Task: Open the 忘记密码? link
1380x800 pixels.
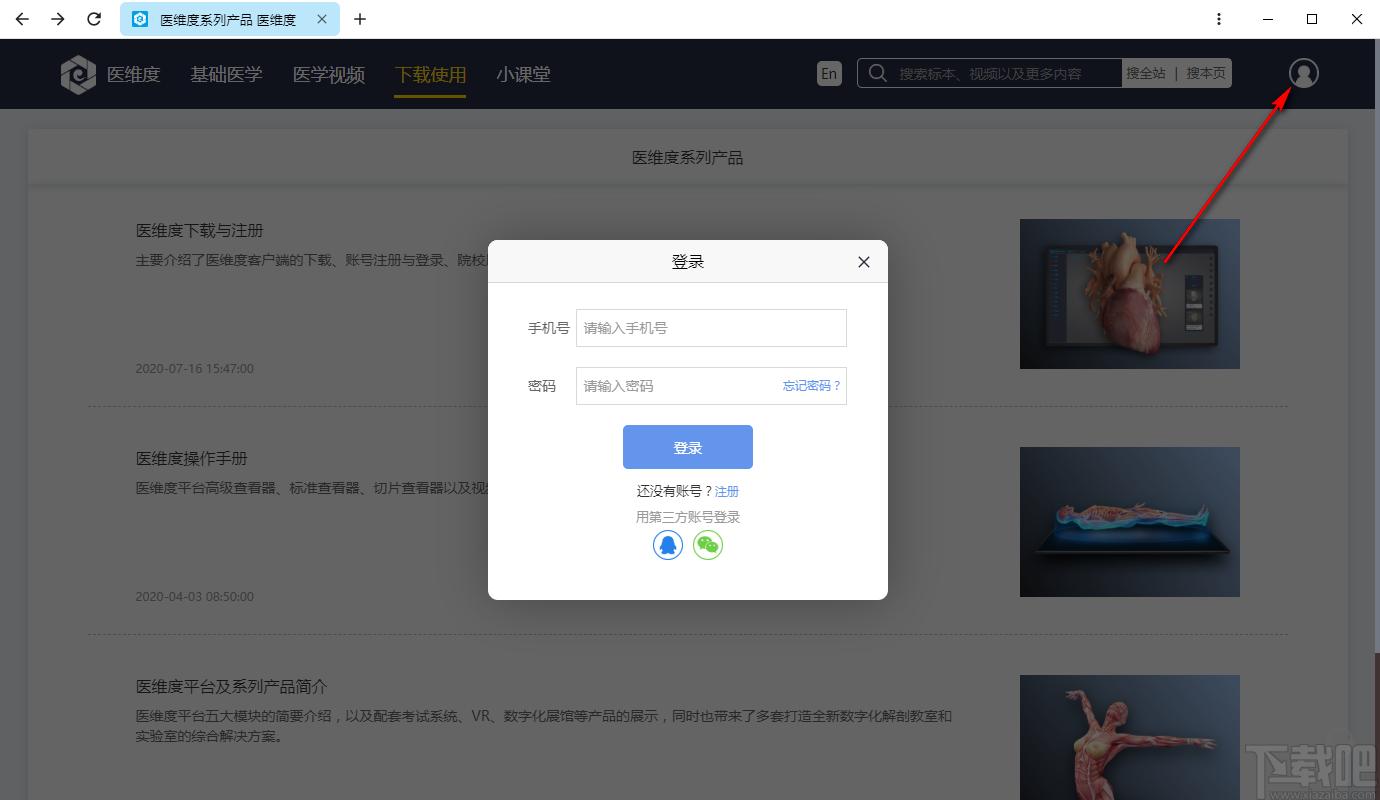Action: tap(812, 386)
